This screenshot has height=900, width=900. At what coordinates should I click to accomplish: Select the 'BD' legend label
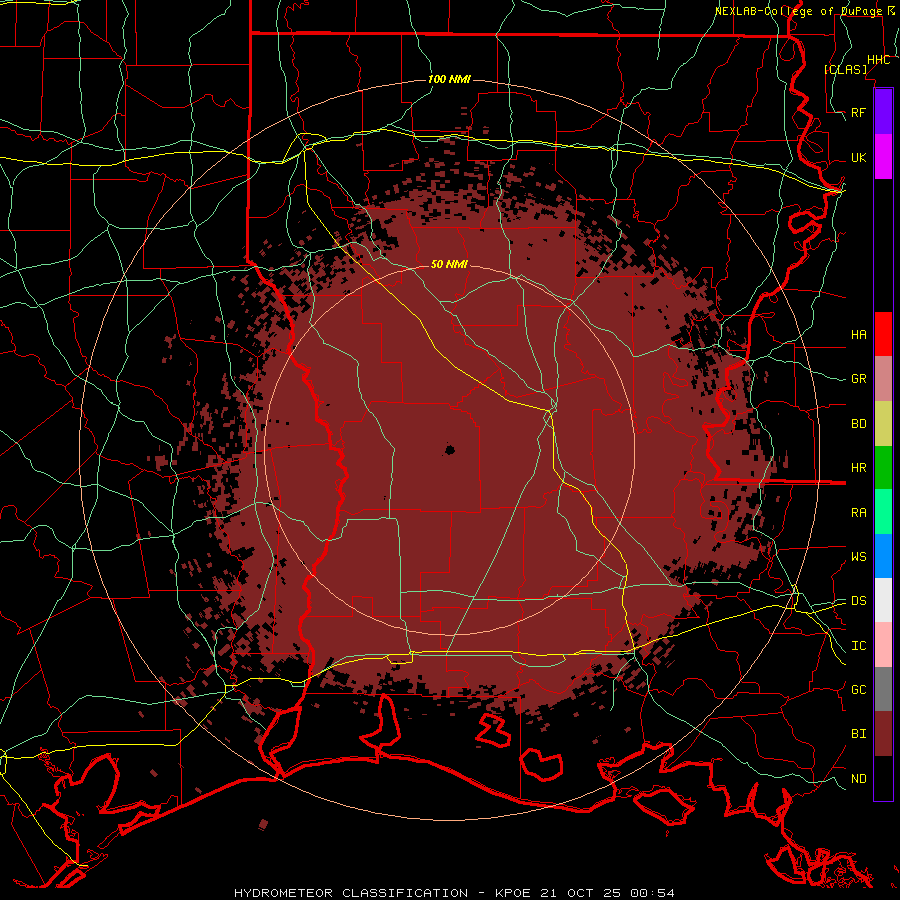858,424
